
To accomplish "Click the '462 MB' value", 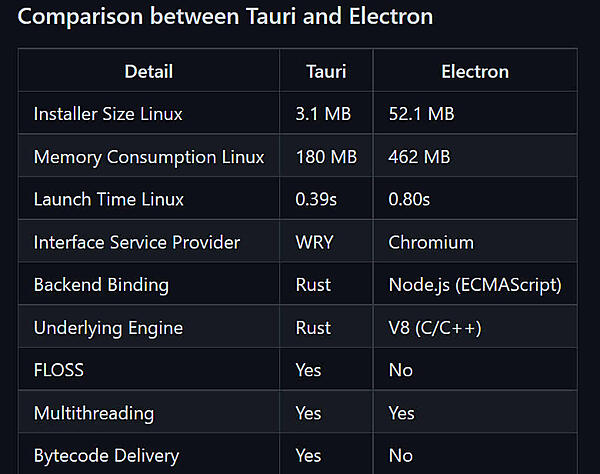I will [x=419, y=157].
